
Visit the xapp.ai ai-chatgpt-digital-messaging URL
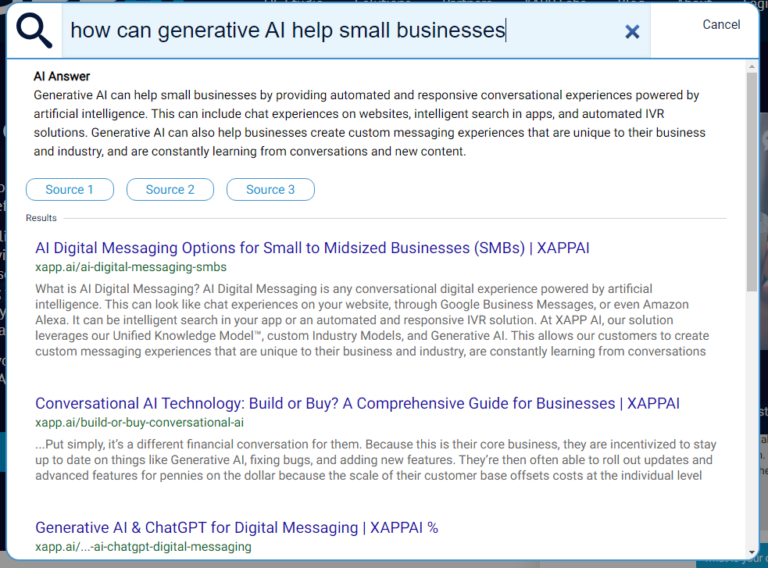143,547
